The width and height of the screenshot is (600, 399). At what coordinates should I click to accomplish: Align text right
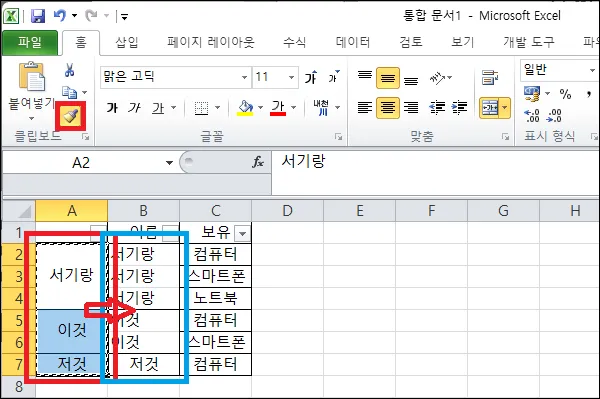[x=411, y=108]
